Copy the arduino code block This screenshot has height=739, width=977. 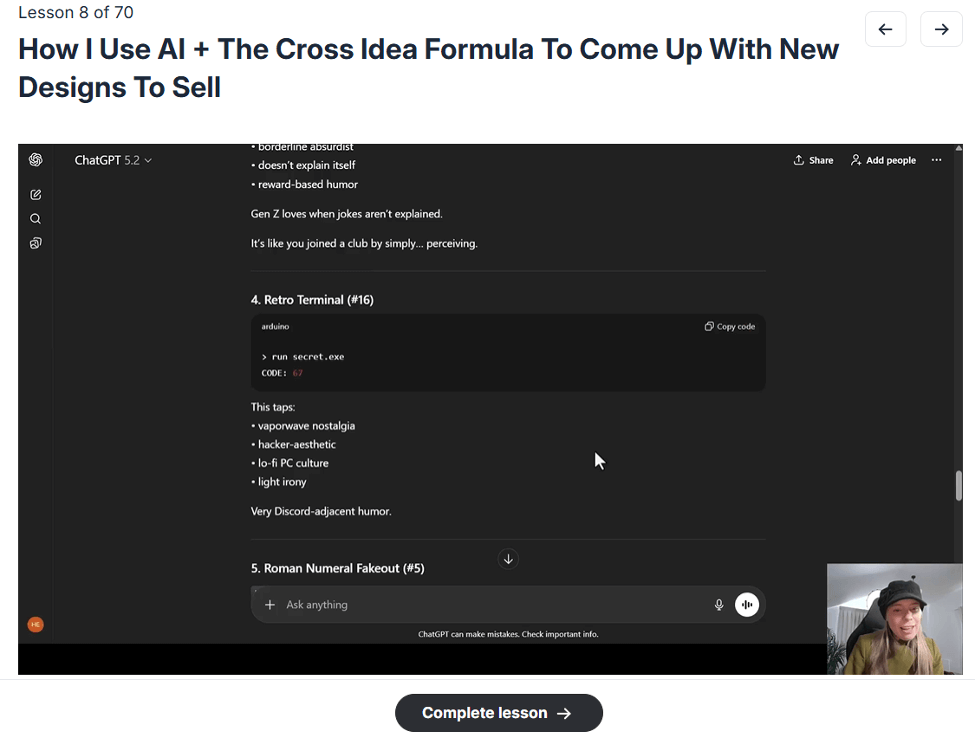click(x=729, y=326)
